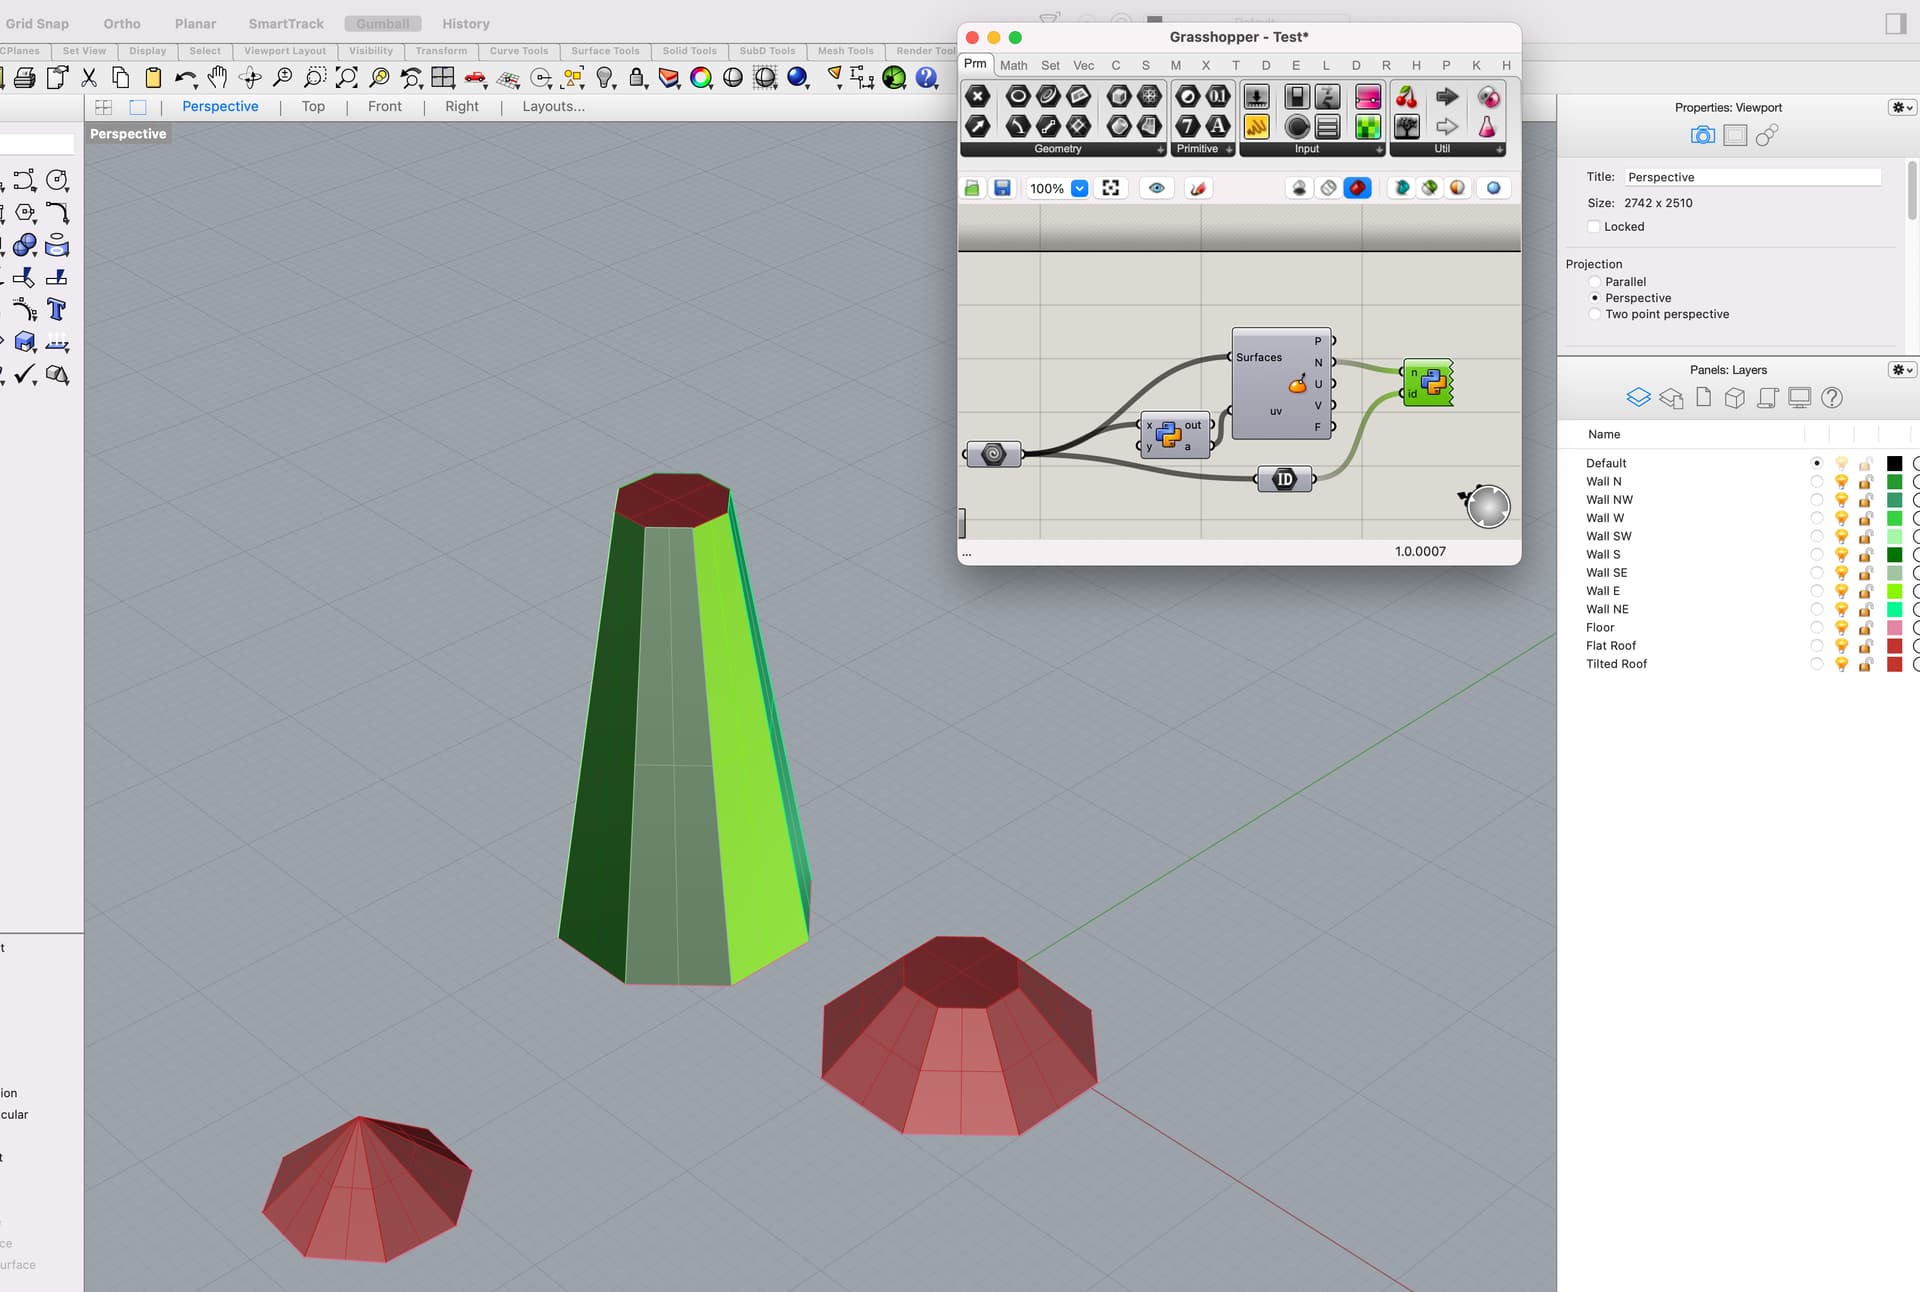Screen dimensions: 1920x1292
Task: Click the Floor layer color swatch
Action: point(1894,628)
